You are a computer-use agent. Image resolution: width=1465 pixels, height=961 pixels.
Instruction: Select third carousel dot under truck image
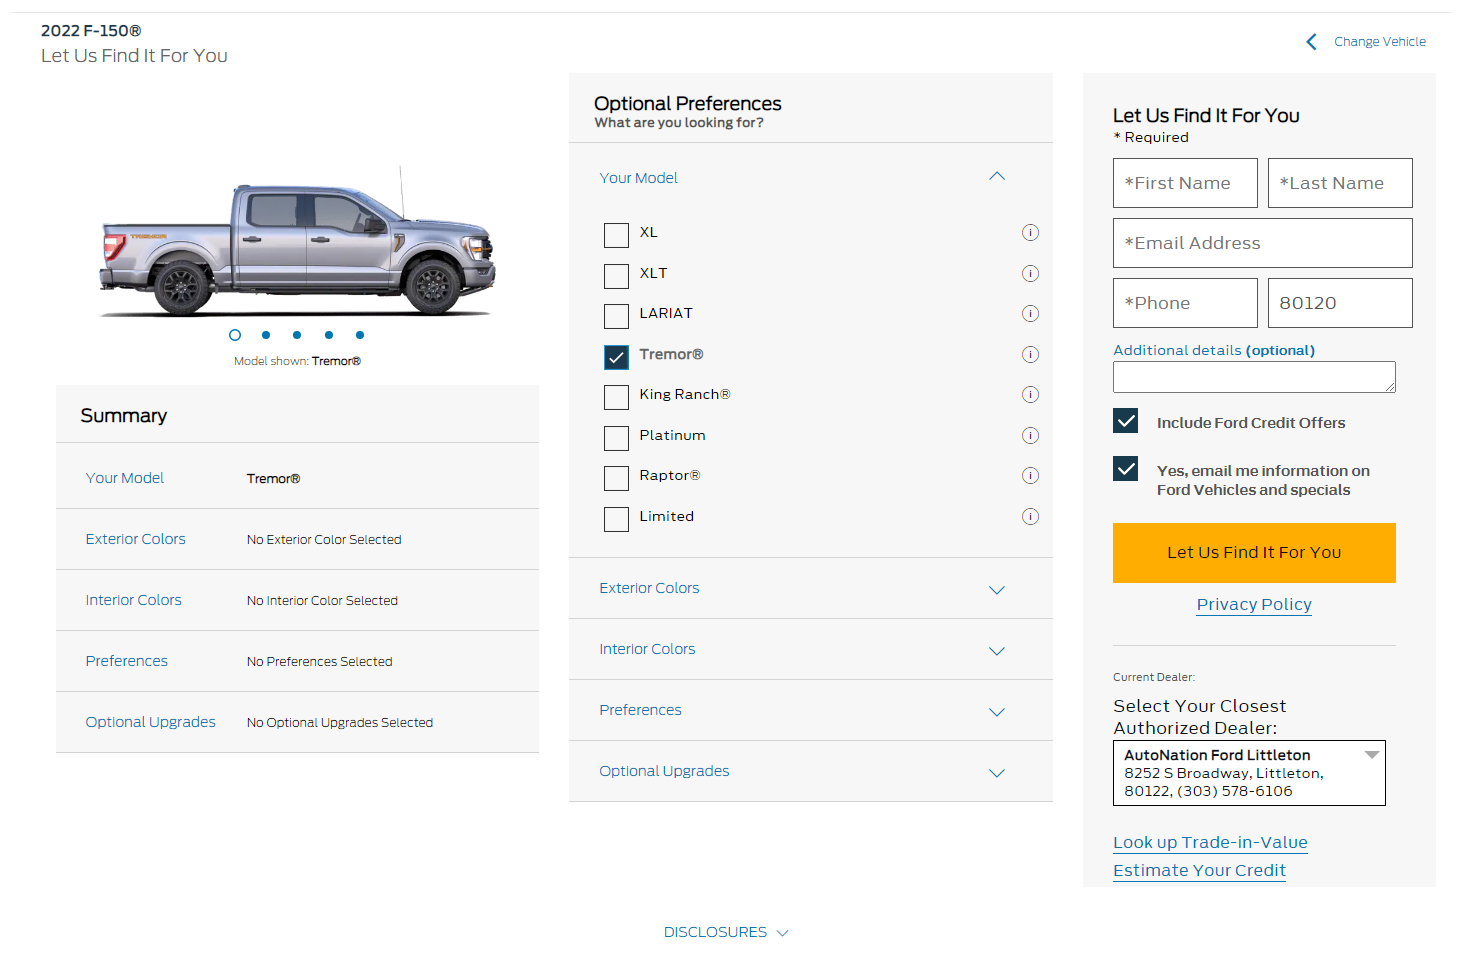click(x=297, y=335)
